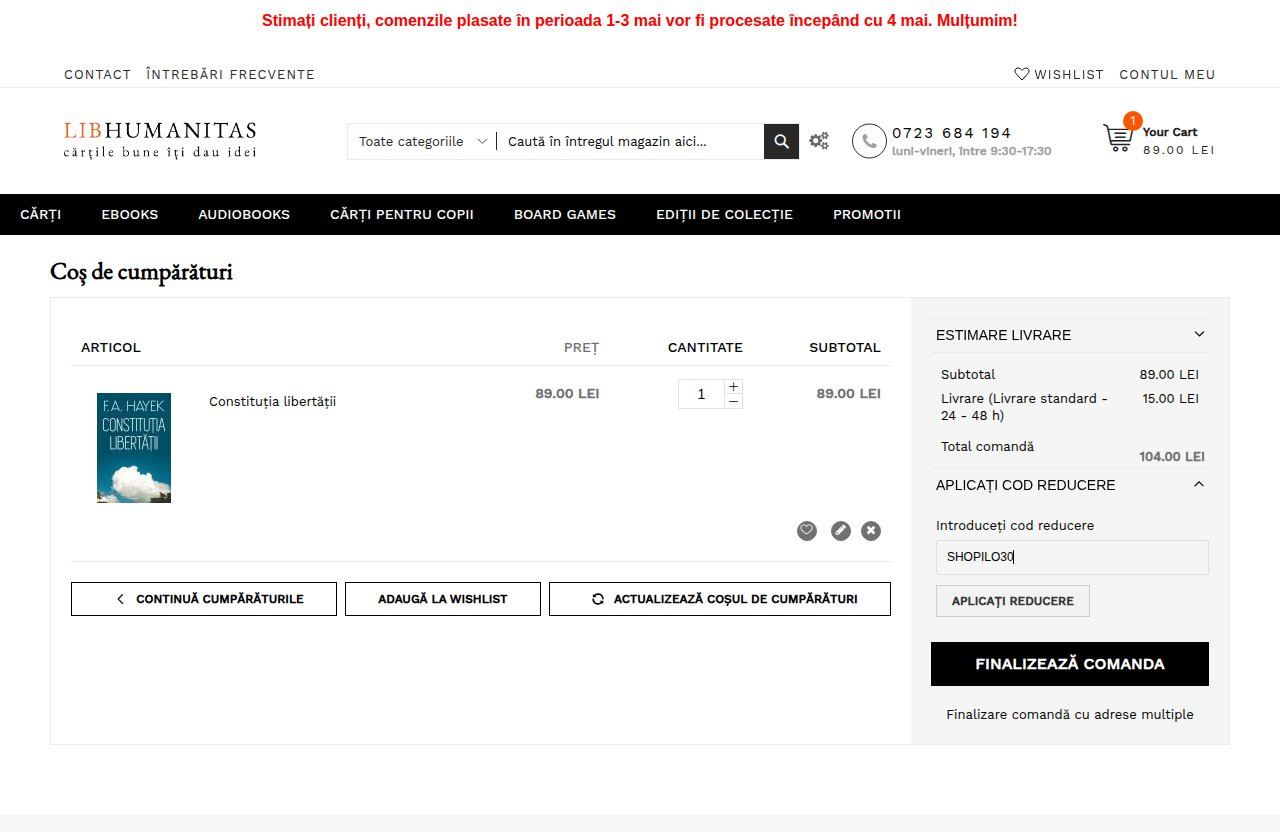Click the Adaugă la wishlist button
Screen dimensions: 1280x832
443,599
